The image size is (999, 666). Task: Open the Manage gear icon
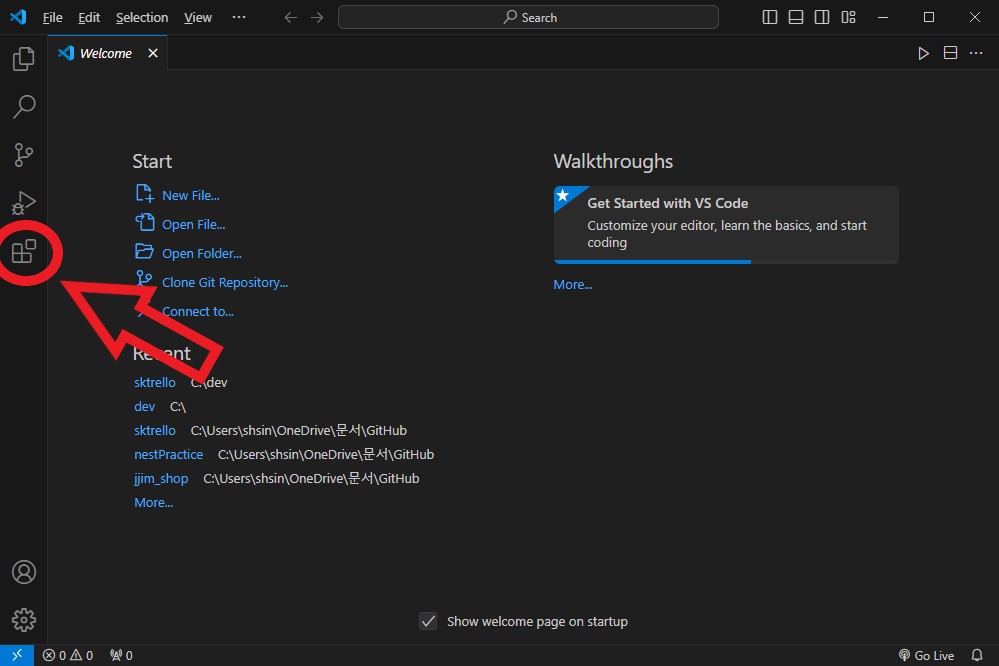[24, 619]
